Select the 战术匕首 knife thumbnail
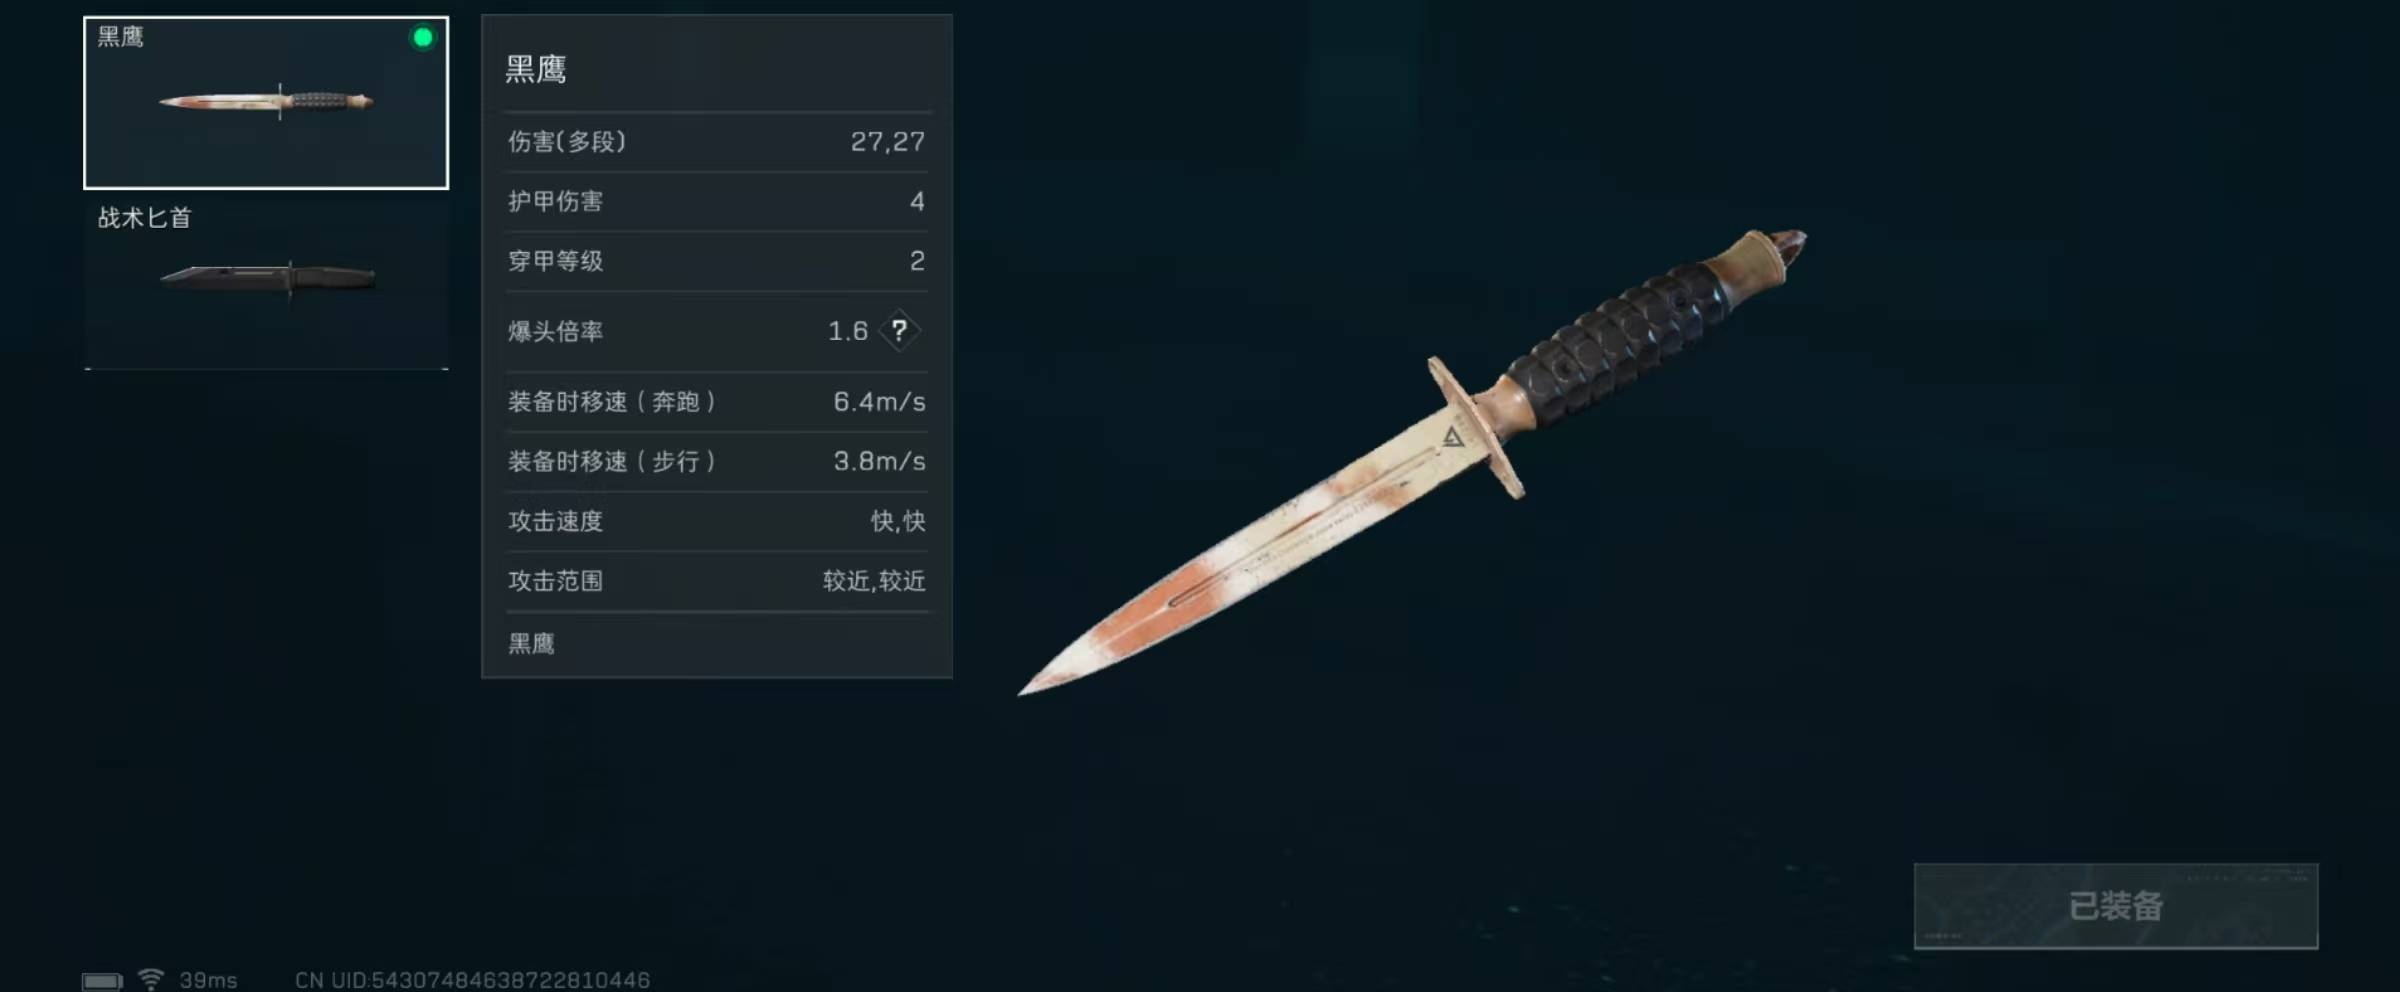2400x992 pixels. click(x=266, y=283)
